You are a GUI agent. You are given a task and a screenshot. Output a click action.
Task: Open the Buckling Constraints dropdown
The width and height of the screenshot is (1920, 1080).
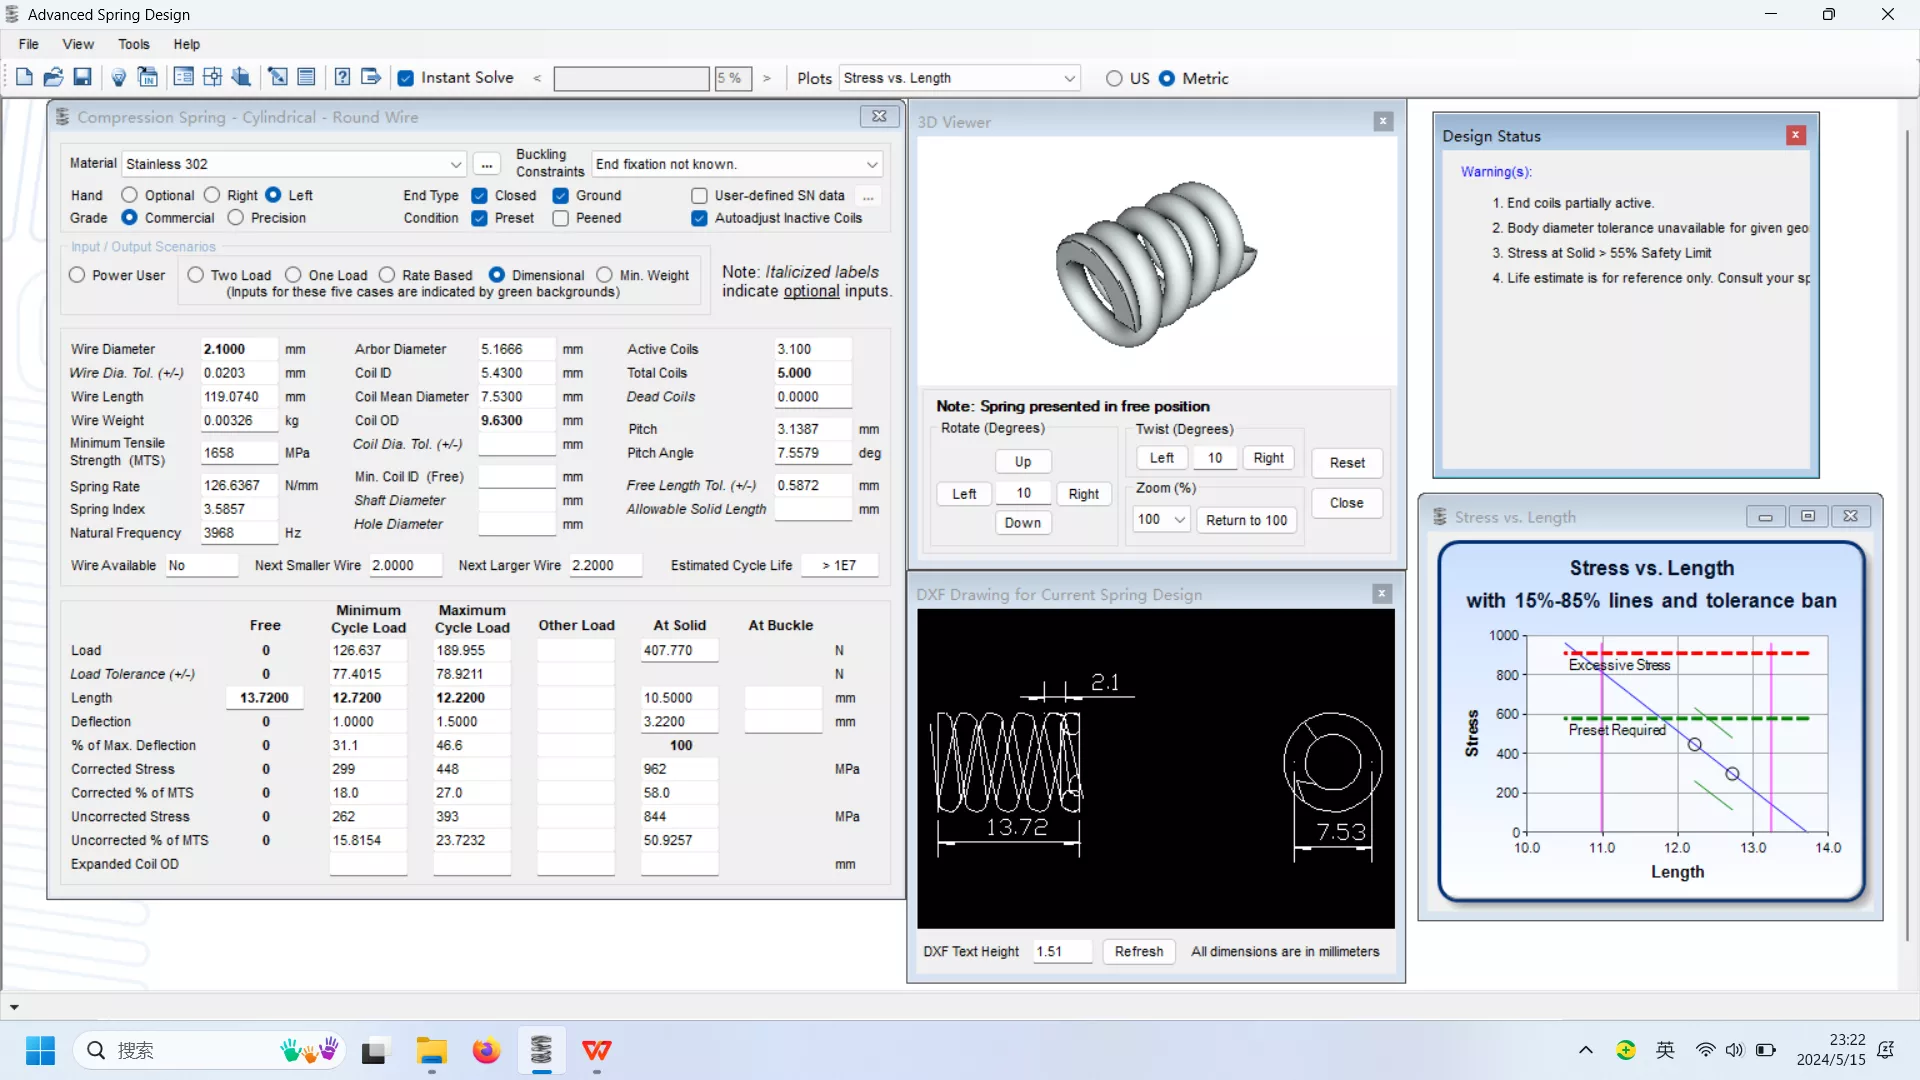pyautogui.click(x=872, y=164)
